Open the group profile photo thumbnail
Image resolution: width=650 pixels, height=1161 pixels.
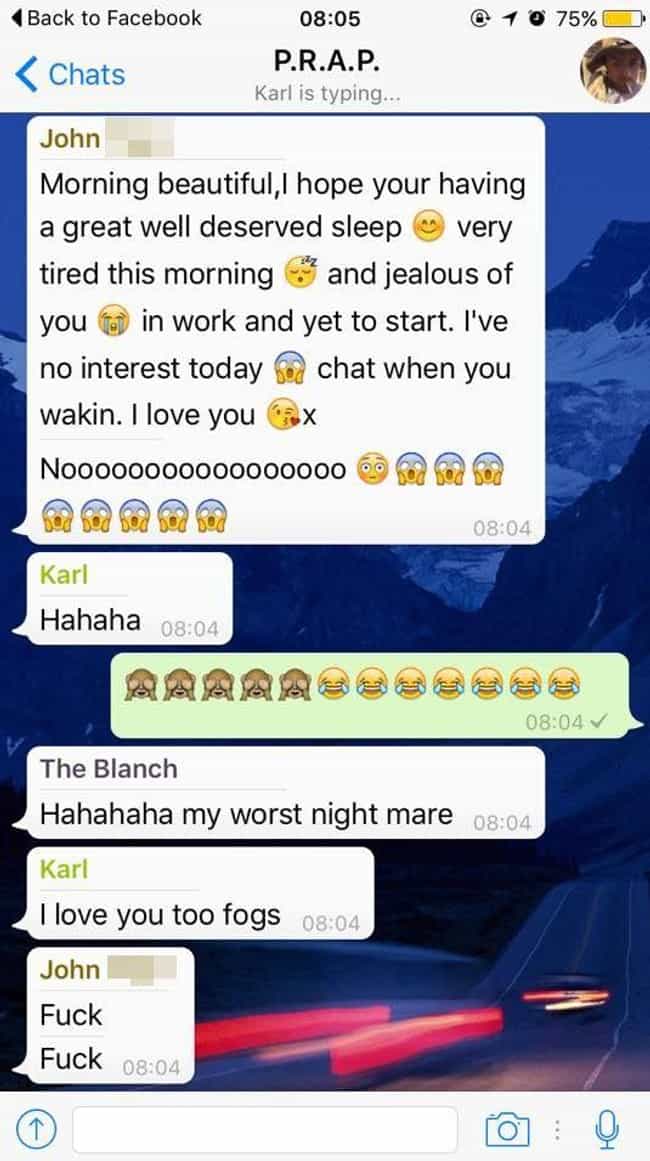click(x=613, y=70)
